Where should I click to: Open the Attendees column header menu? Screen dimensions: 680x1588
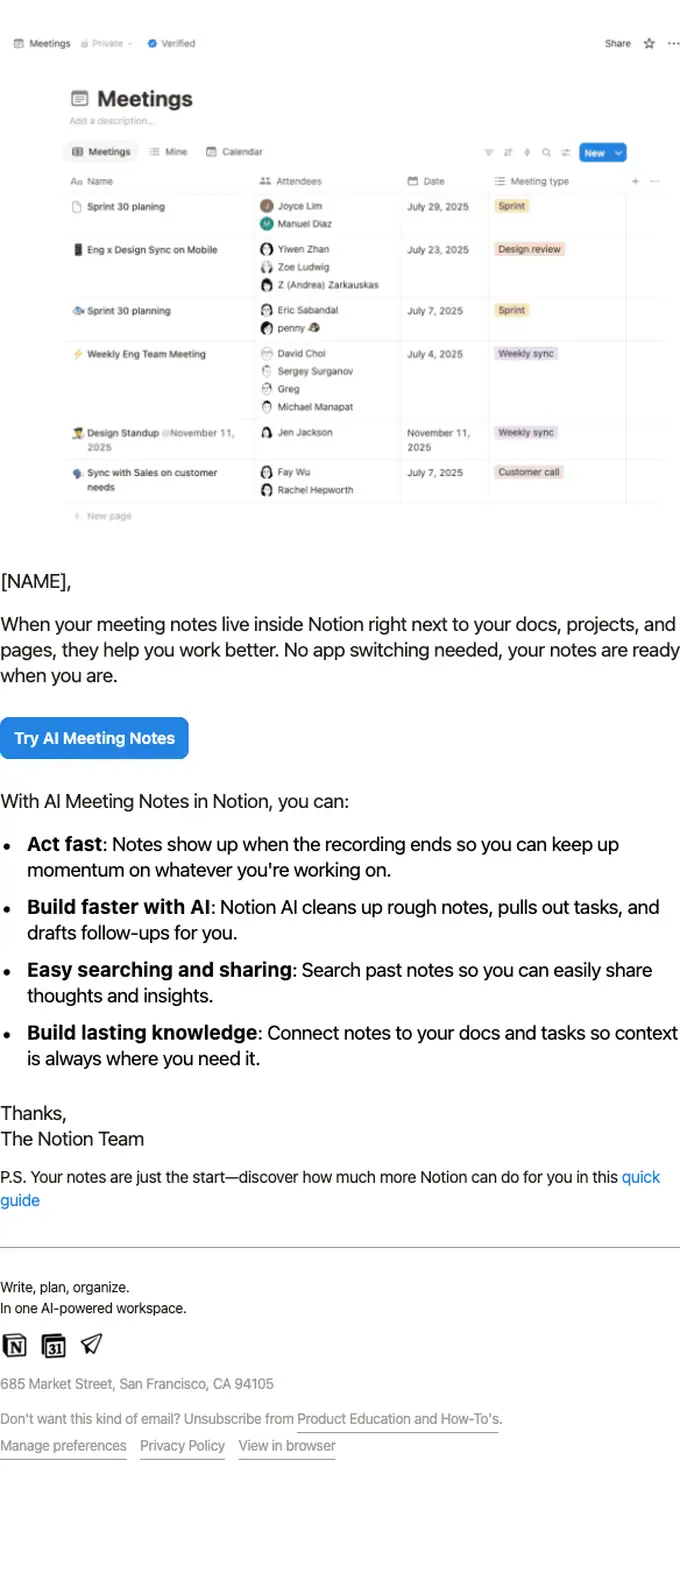[291, 181]
